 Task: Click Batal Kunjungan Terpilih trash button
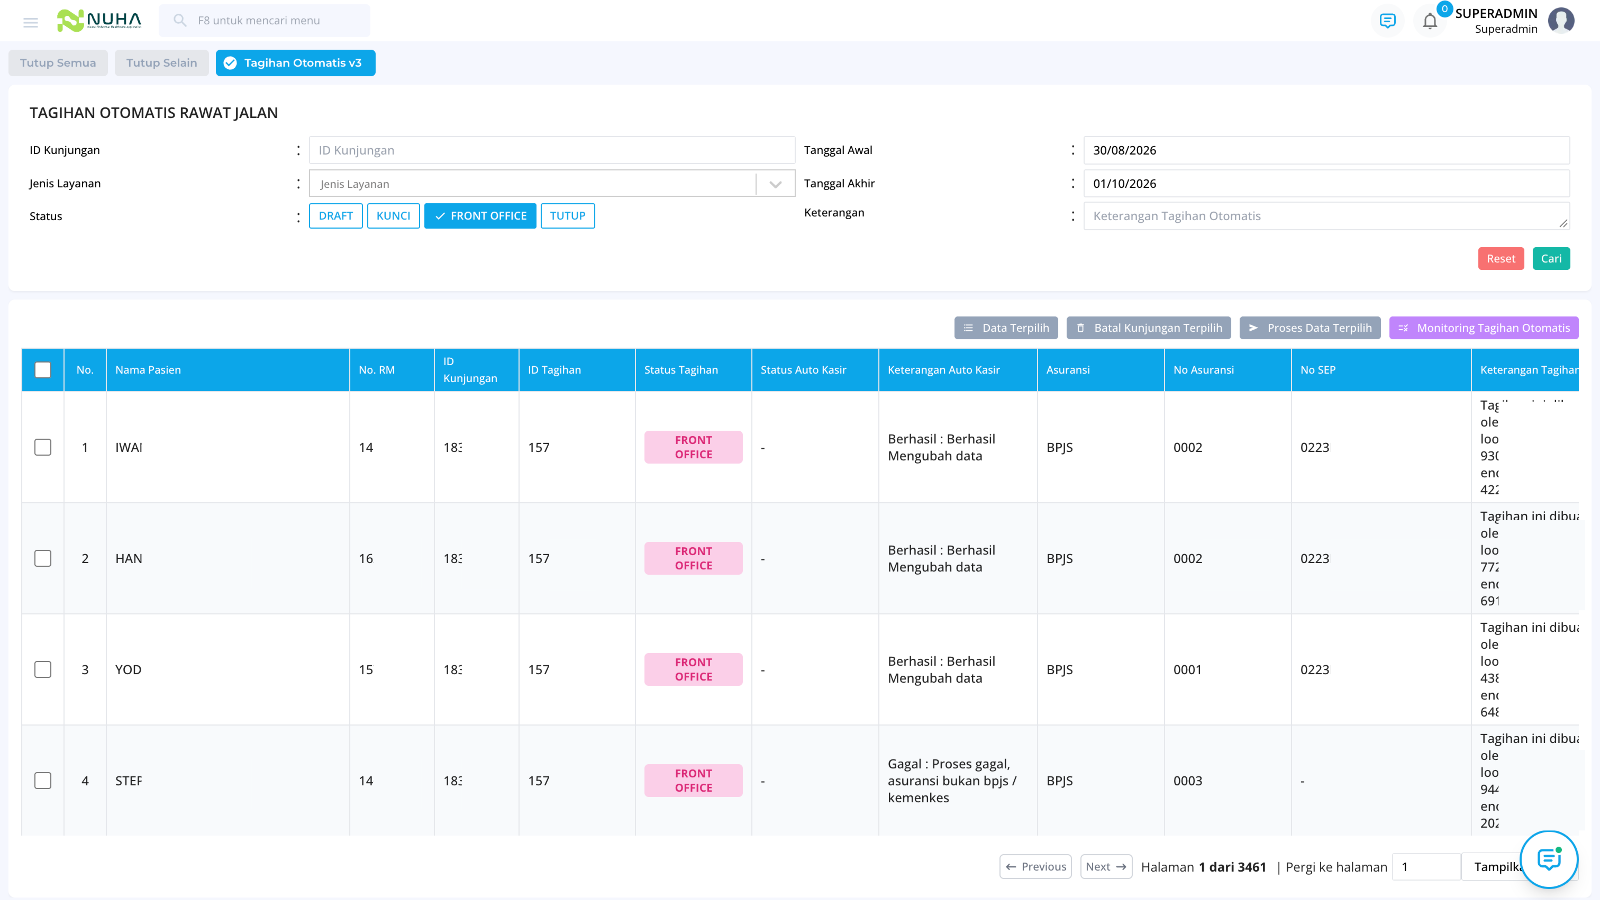[x=1149, y=328]
